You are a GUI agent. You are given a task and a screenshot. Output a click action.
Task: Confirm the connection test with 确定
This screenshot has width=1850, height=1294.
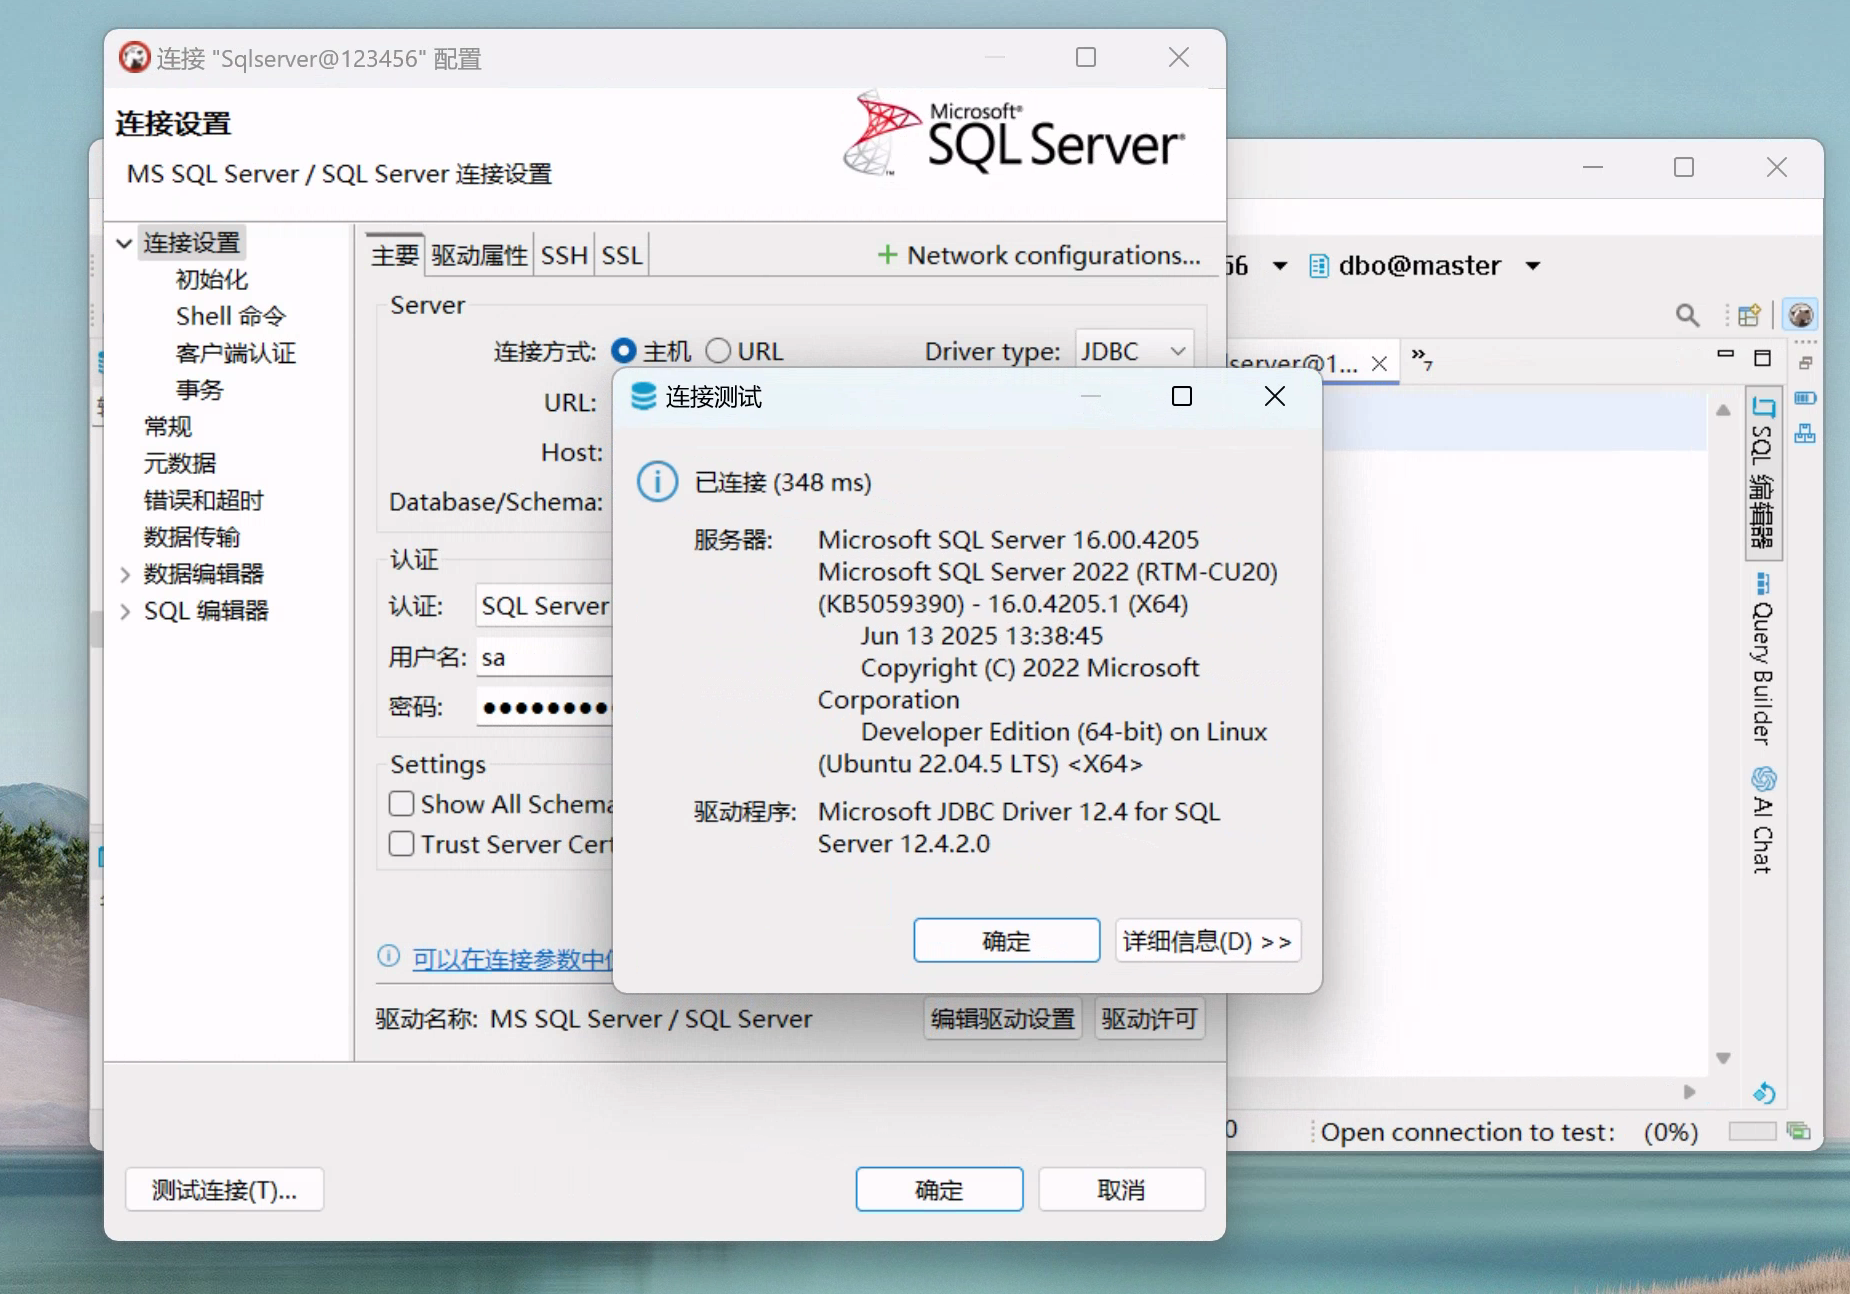(x=1006, y=941)
